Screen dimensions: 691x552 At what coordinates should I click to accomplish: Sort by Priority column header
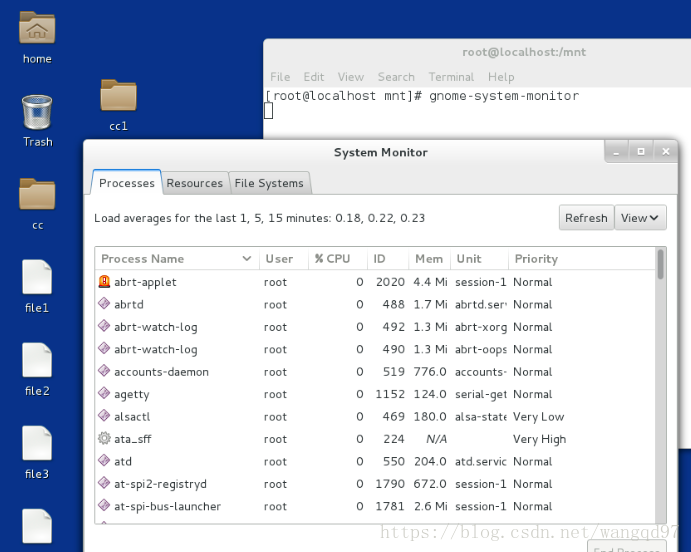coord(582,259)
